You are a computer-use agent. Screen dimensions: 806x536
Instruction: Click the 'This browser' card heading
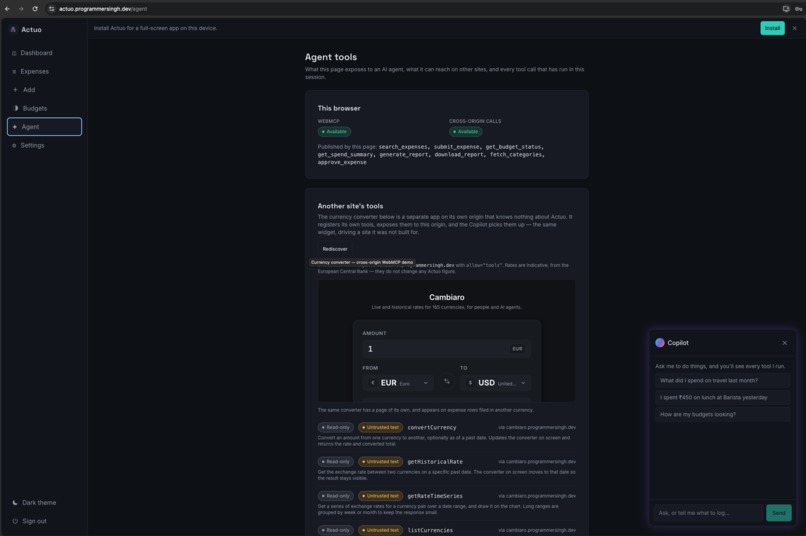point(339,108)
